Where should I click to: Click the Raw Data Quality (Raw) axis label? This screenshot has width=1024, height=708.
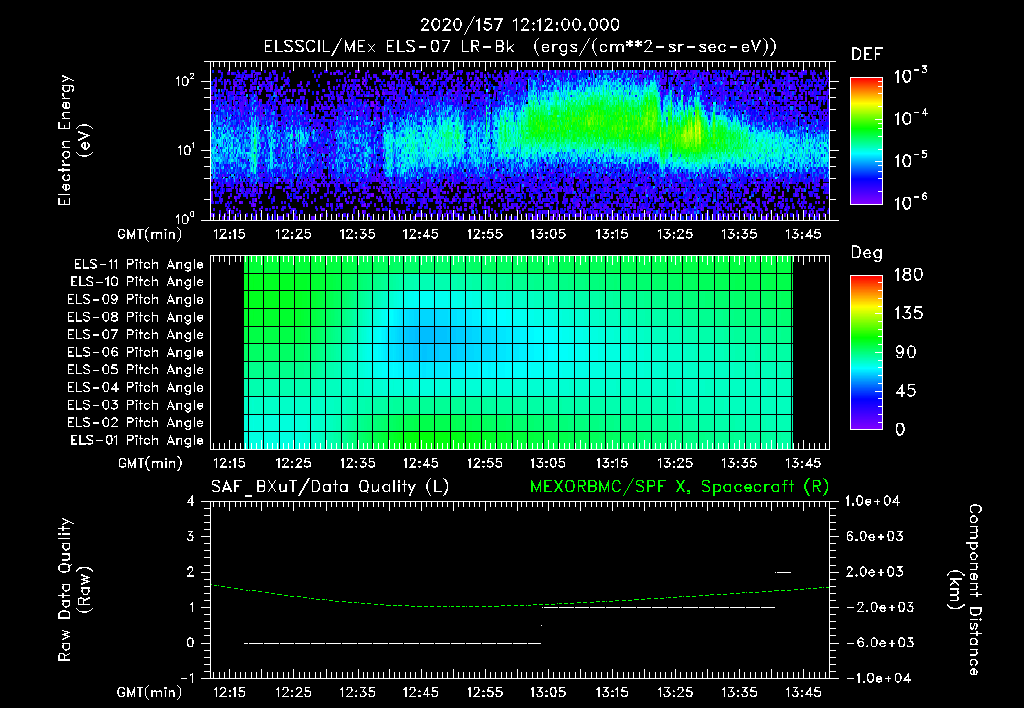tap(74, 590)
